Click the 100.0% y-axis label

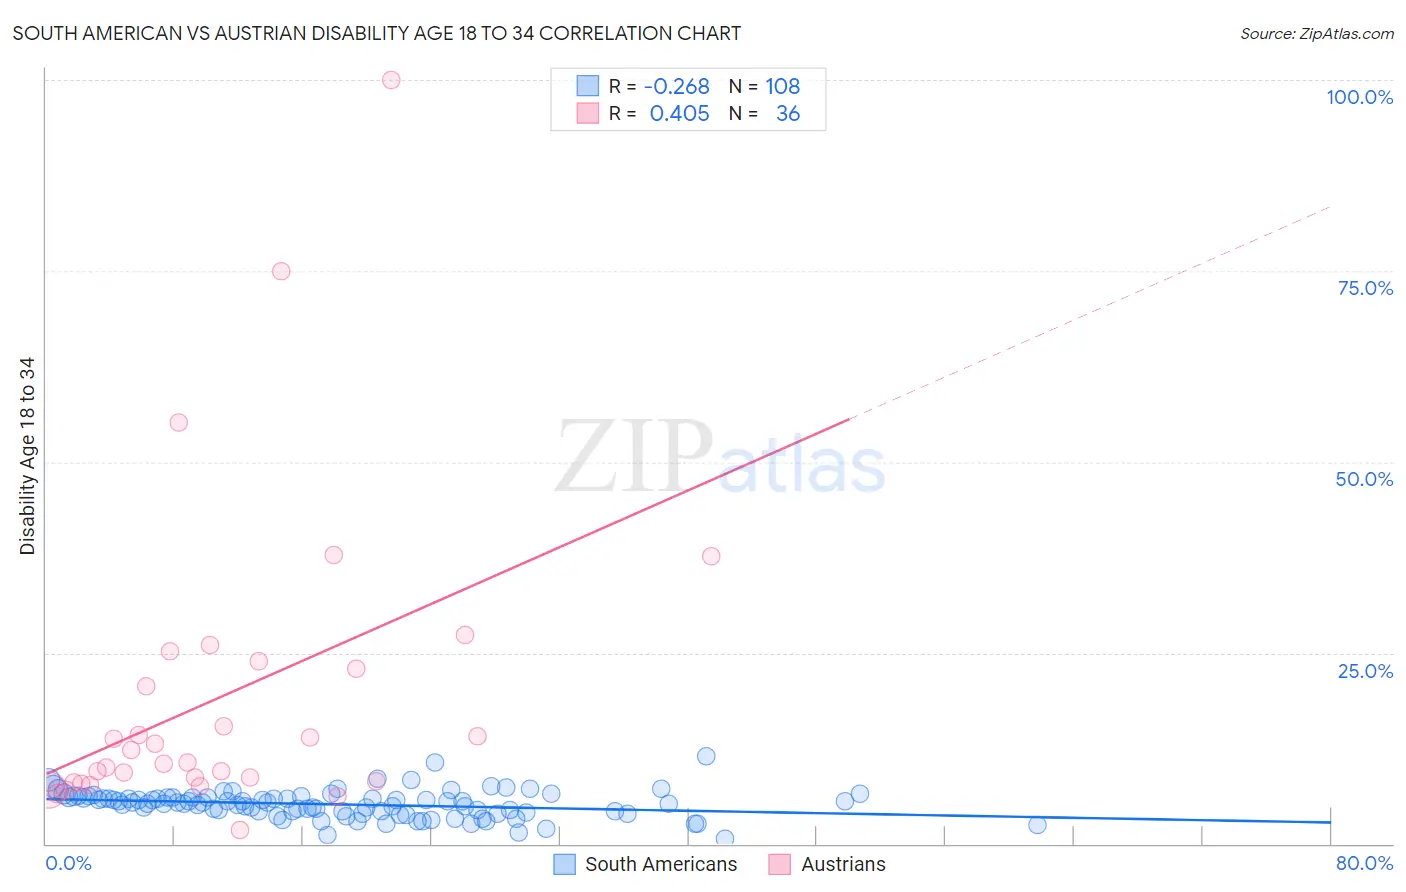(1359, 97)
